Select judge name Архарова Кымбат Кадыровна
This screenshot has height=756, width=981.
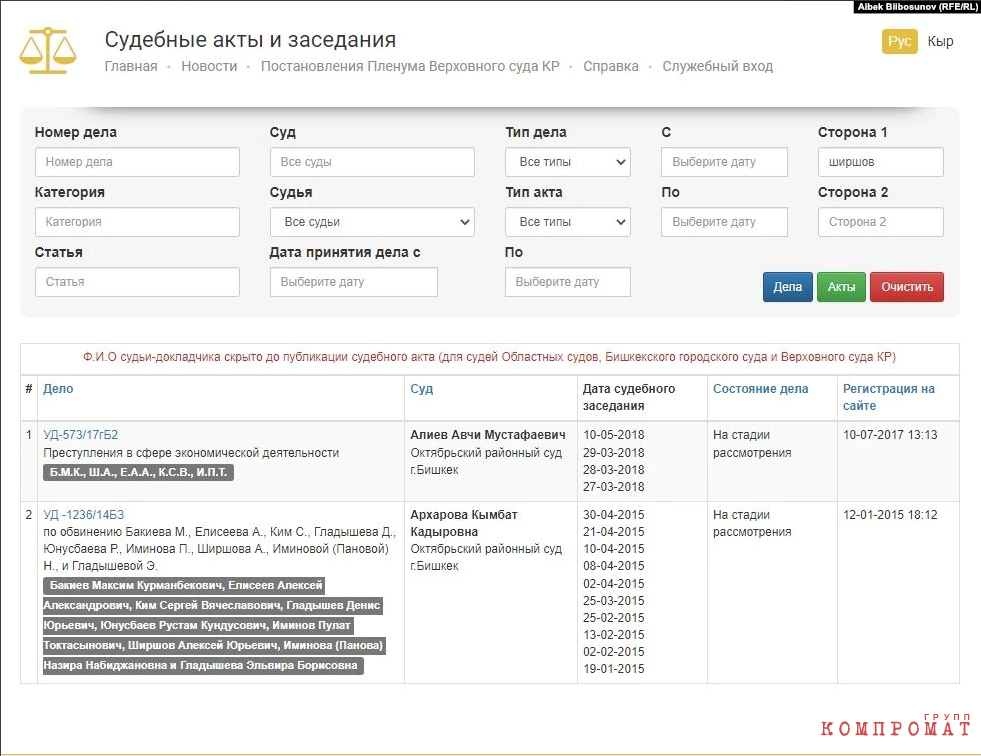(464, 523)
